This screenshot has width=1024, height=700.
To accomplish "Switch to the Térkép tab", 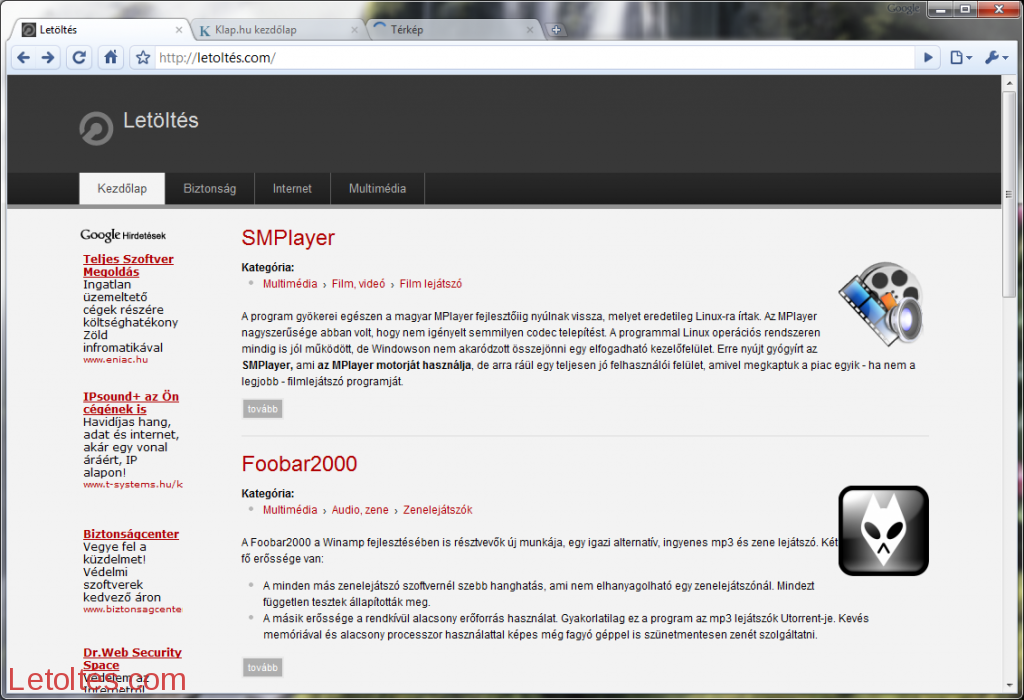I will coord(454,30).
